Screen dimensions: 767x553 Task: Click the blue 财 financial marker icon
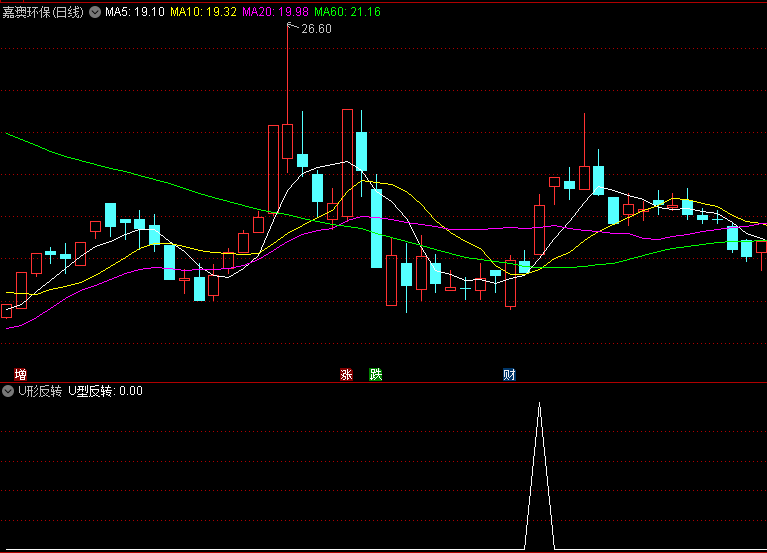(509, 375)
